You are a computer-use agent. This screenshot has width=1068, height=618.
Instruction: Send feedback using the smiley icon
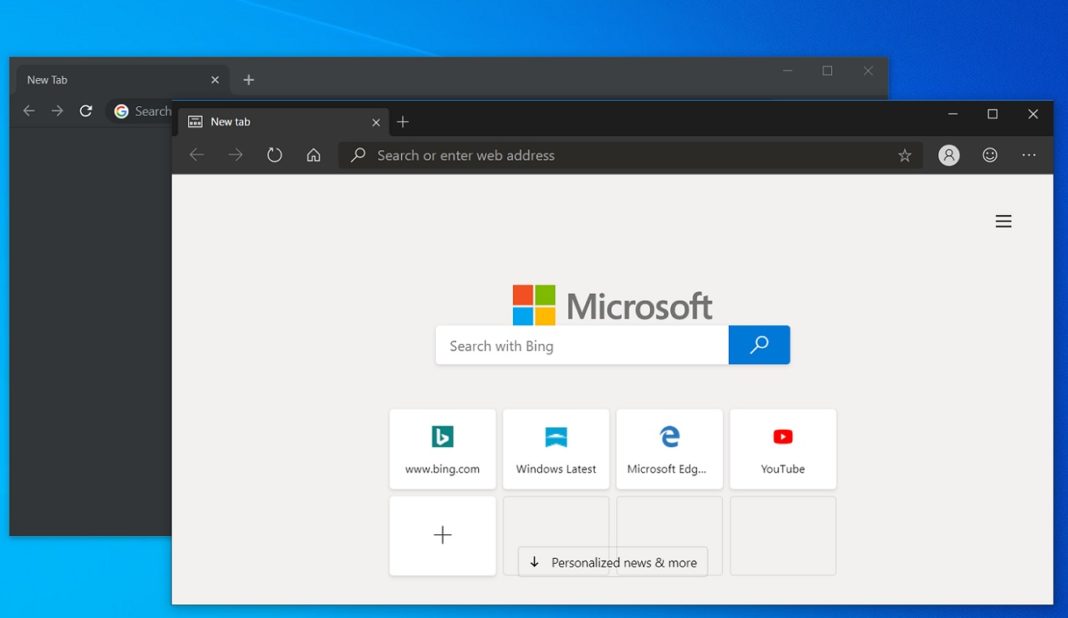coord(989,155)
